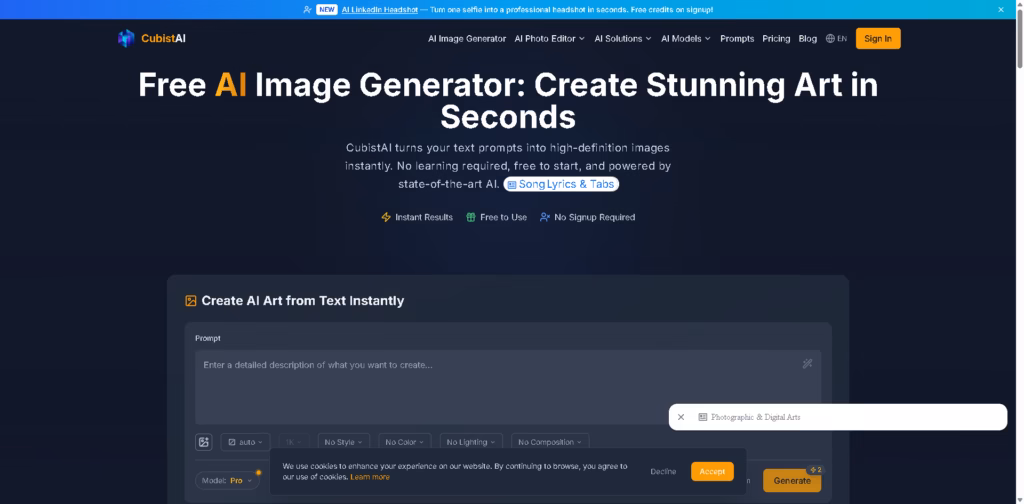Click the lightning Instant Results icon

tap(386, 217)
